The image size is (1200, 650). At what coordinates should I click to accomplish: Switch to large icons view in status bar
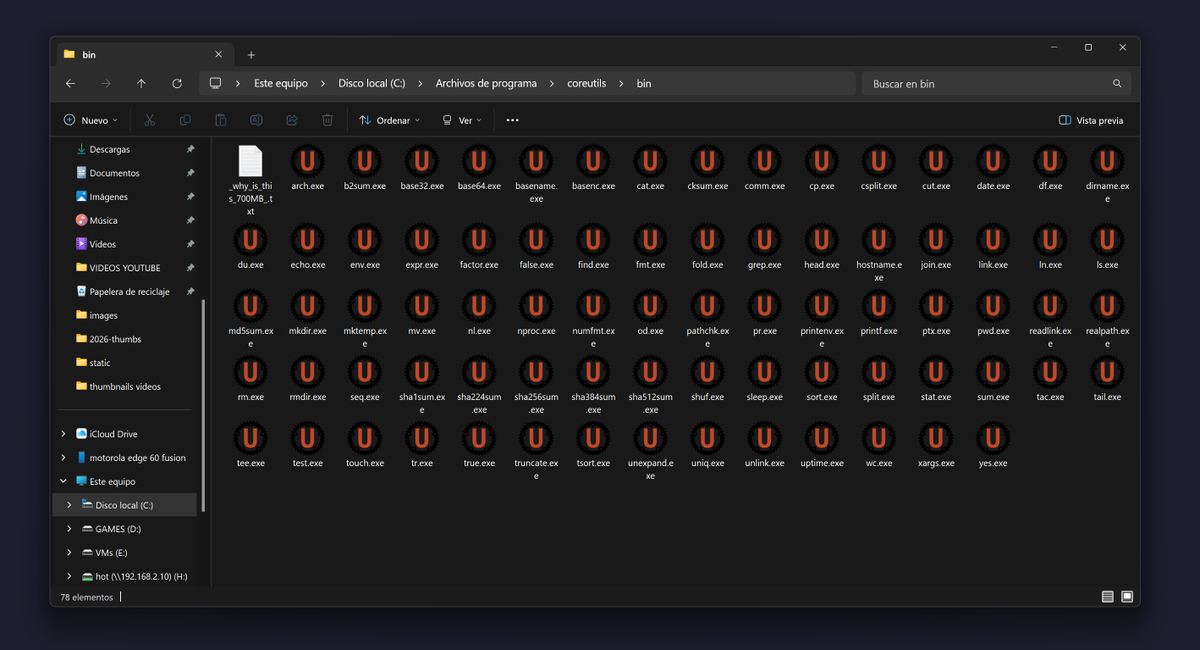(x=1127, y=597)
